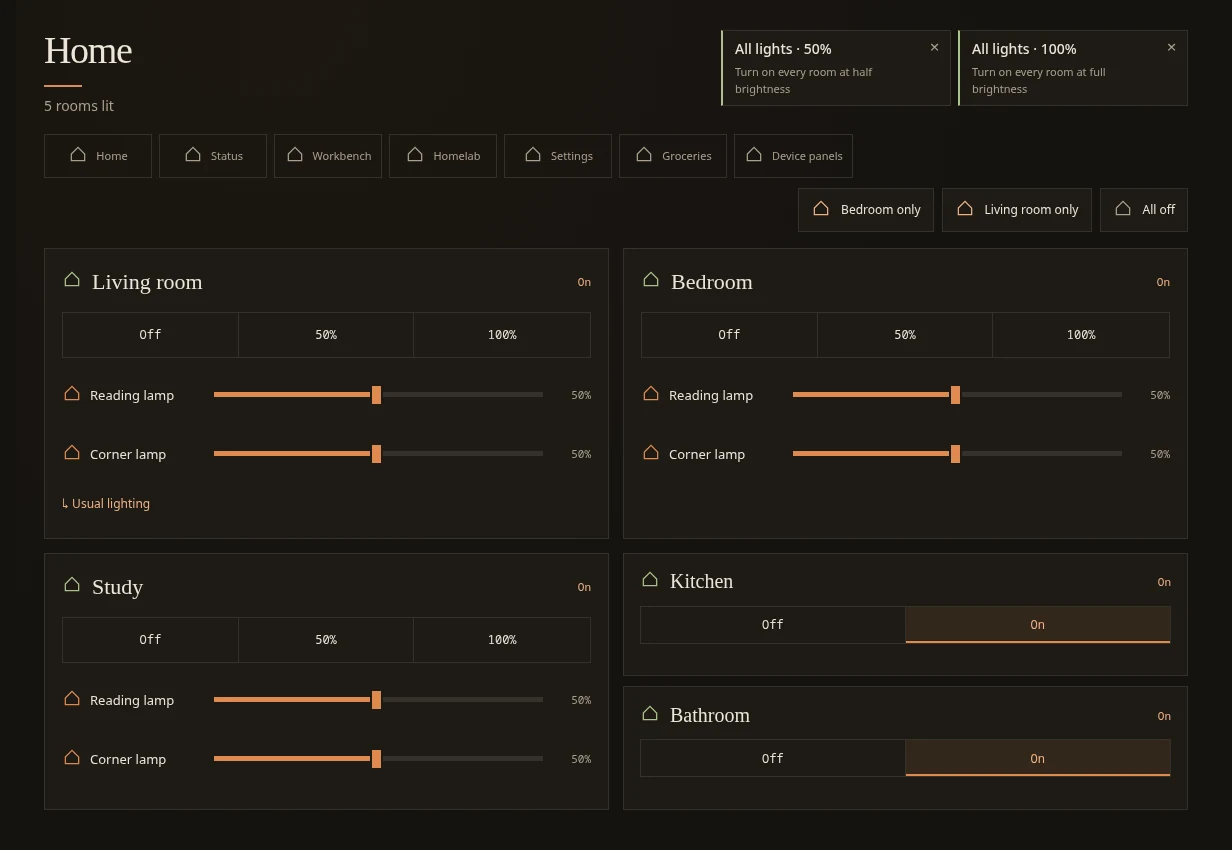The width and height of the screenshot is (1232, 850).
Task: Click Study Corner lamp slider handle
Action: 376,759
